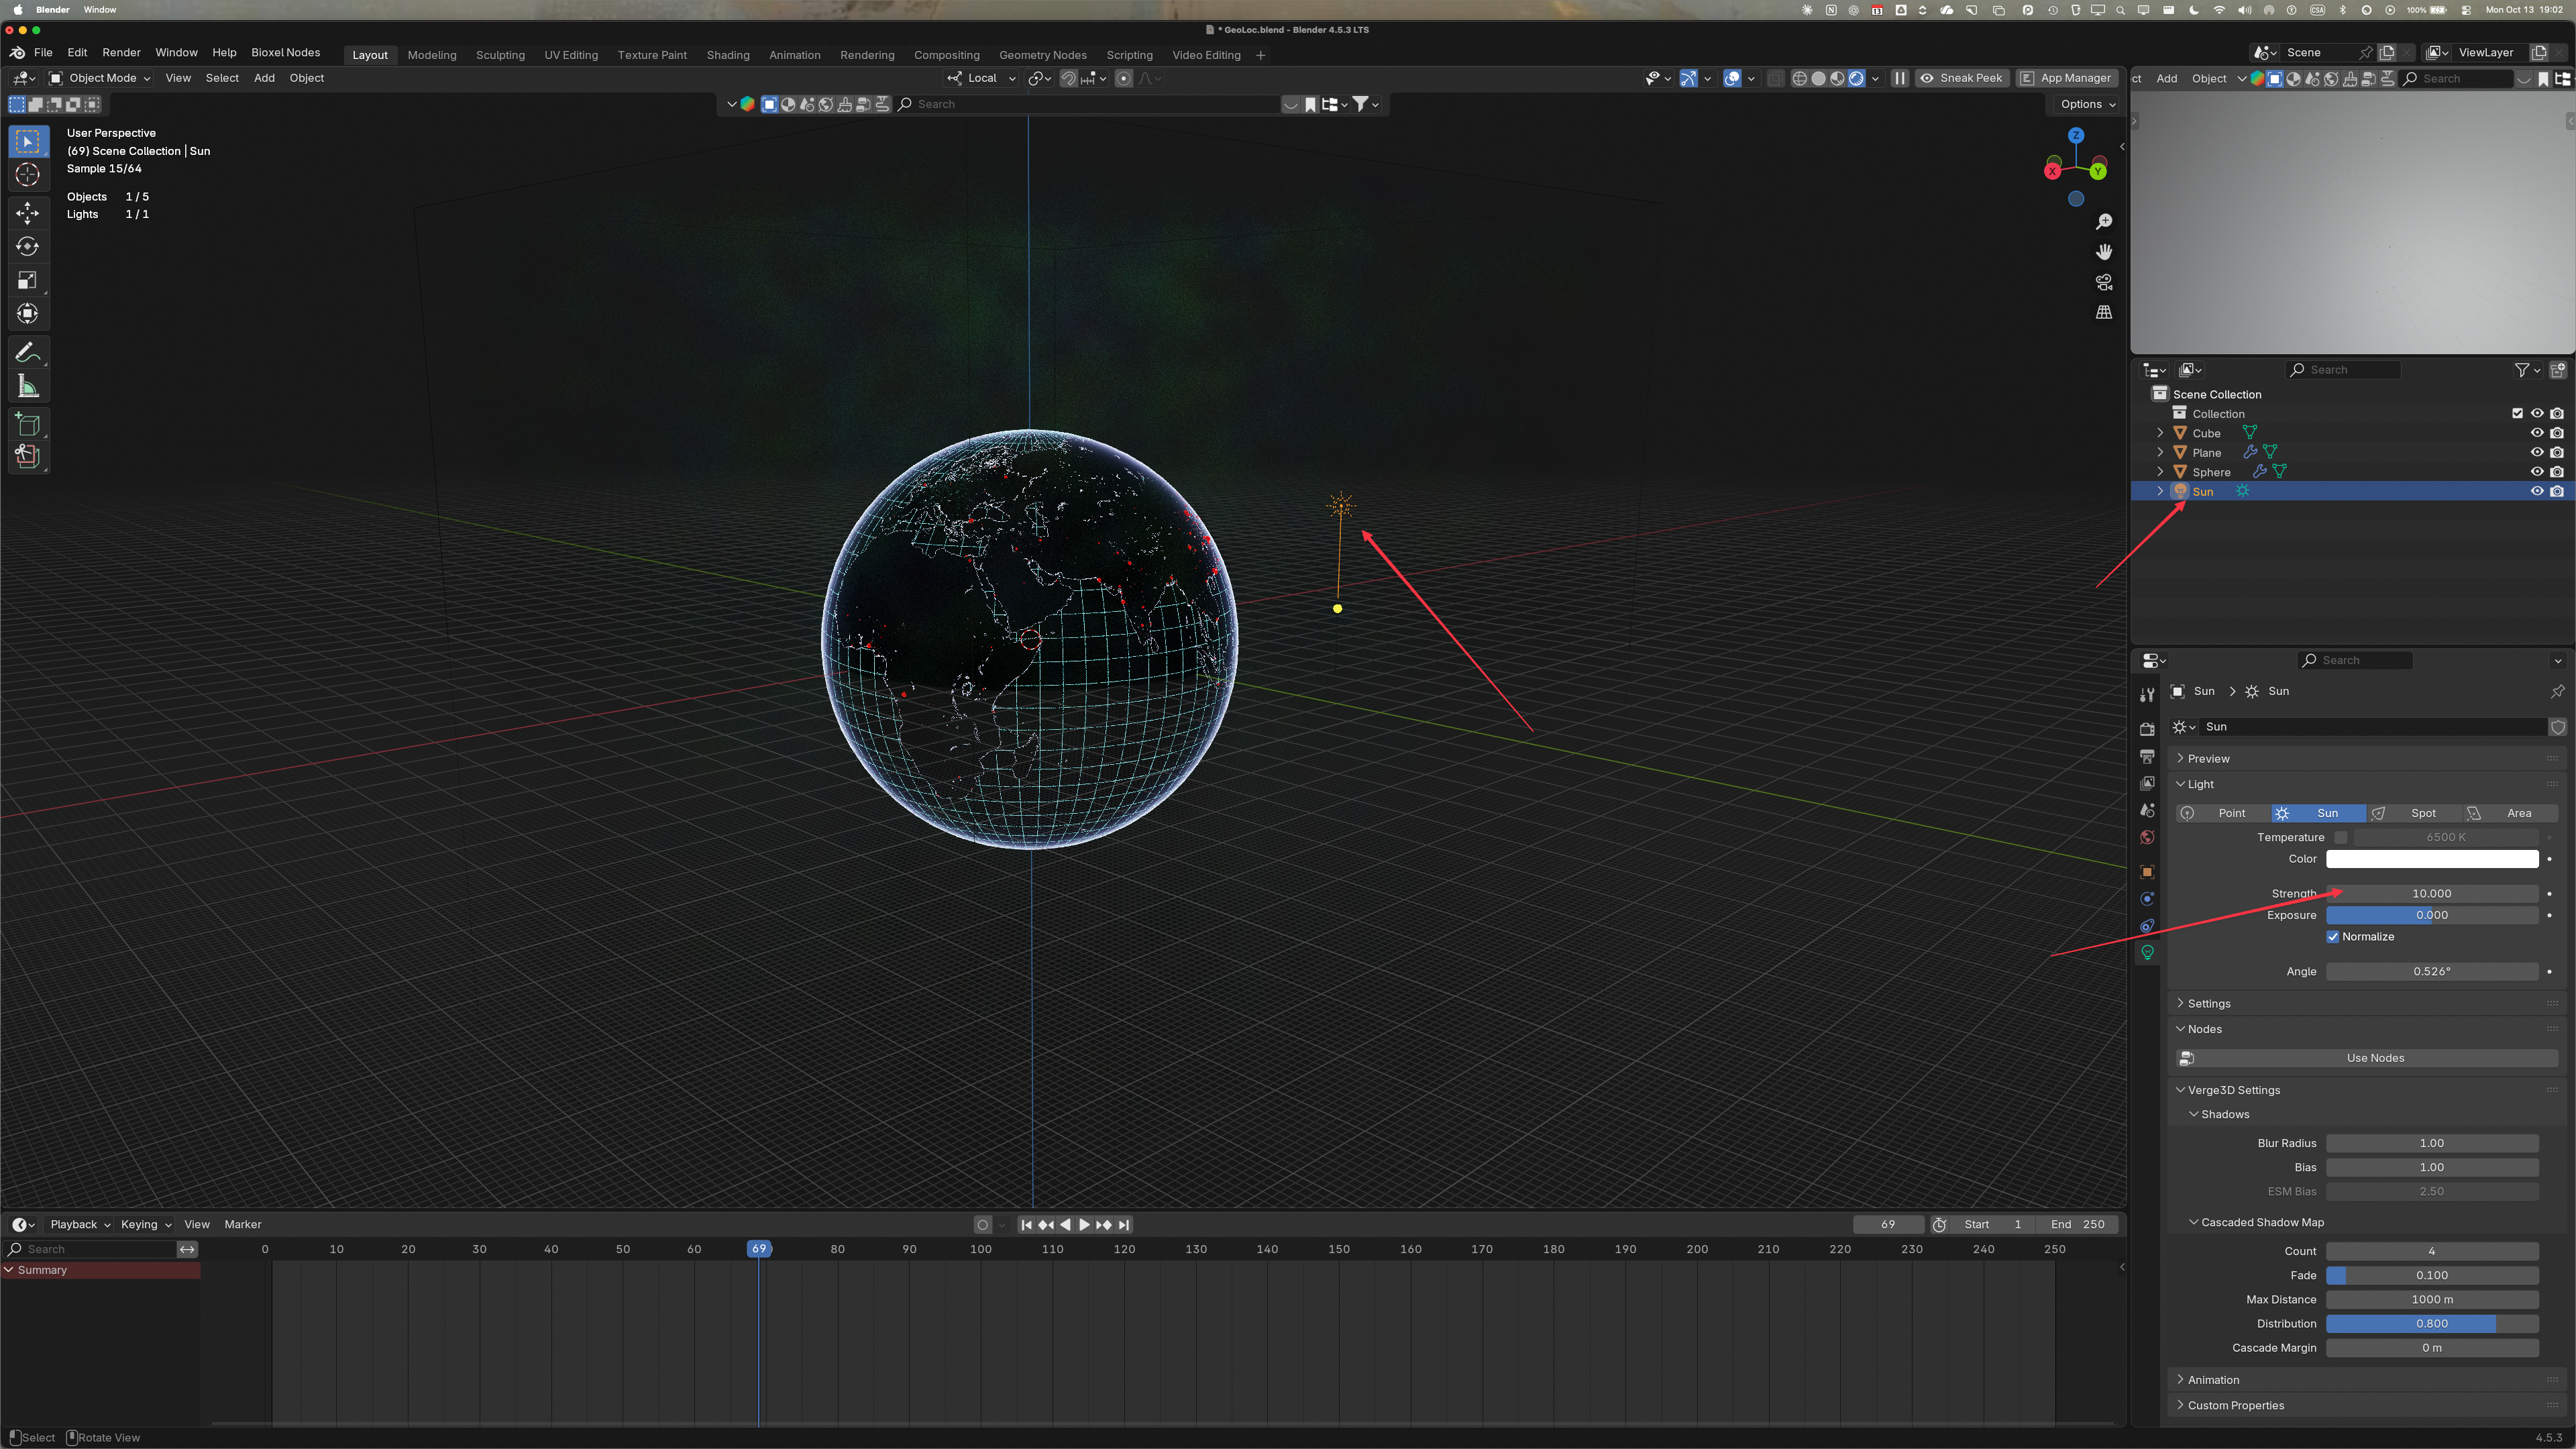Play the animation forward
Screen dimensions: 2576x1449
1084,1224
